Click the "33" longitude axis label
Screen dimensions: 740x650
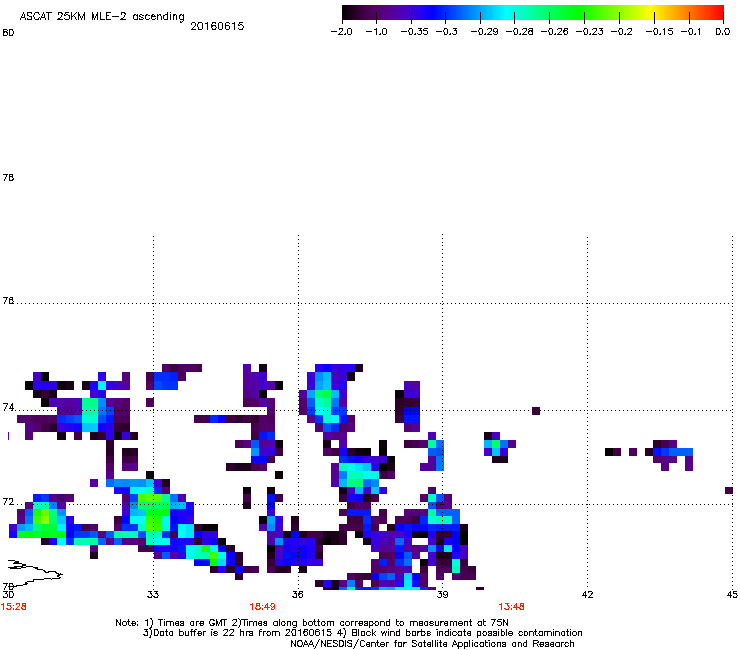click(x=152, y=594)
